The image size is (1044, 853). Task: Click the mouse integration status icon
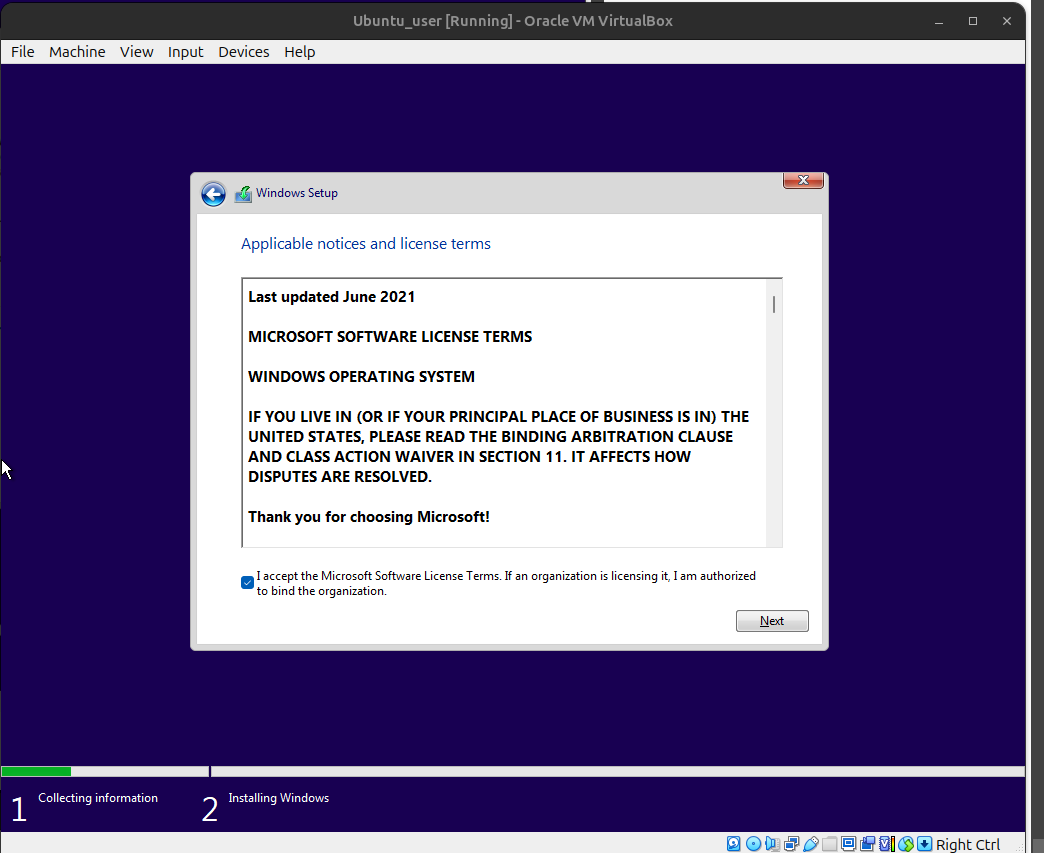(x=906, y=844)
